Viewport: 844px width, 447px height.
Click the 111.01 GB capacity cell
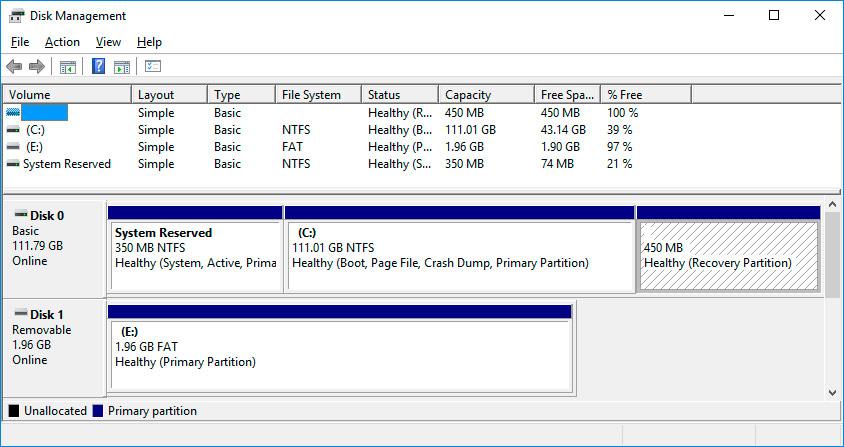point(470,130)
